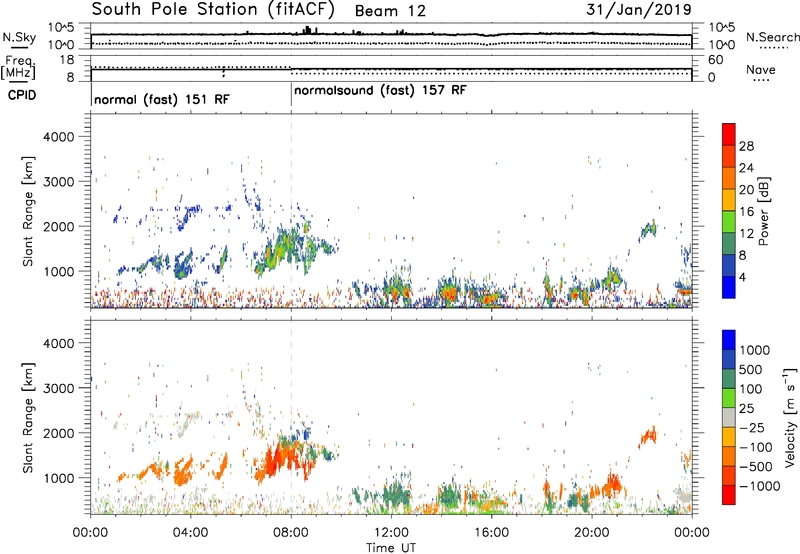The width and height of the screenshot is (800, 554).
Task: Click the "12" label on the power color bar
Action: pos(746,234)
